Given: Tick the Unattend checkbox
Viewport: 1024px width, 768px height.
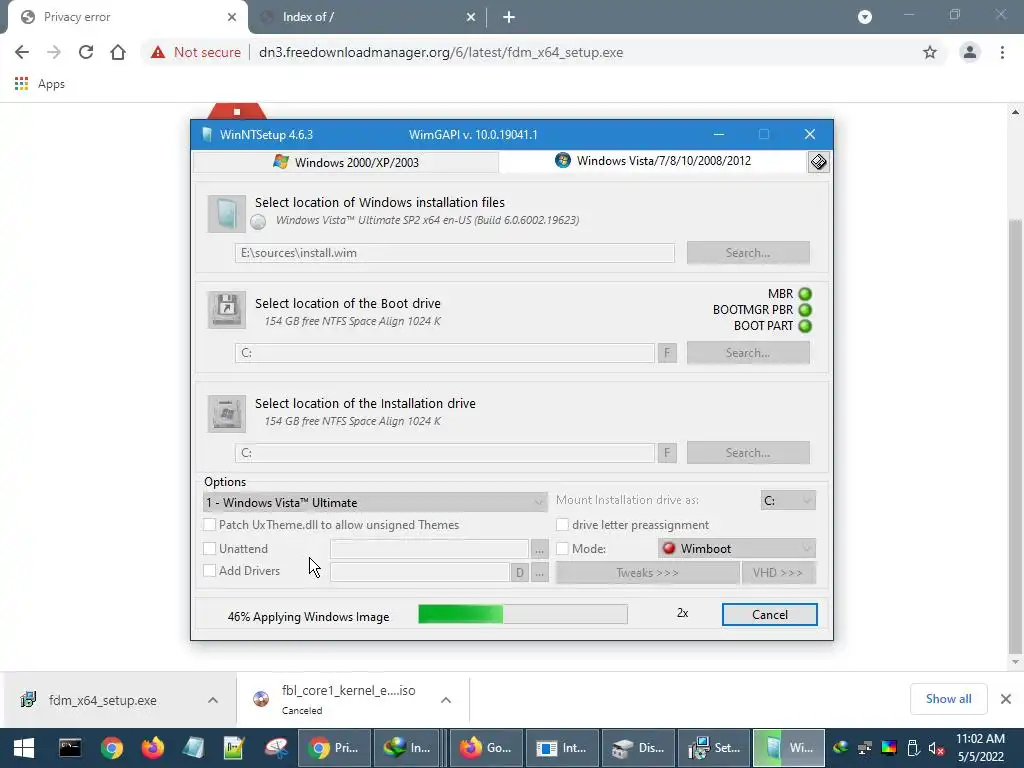Looking at the screenshot, I should [210, 549].
